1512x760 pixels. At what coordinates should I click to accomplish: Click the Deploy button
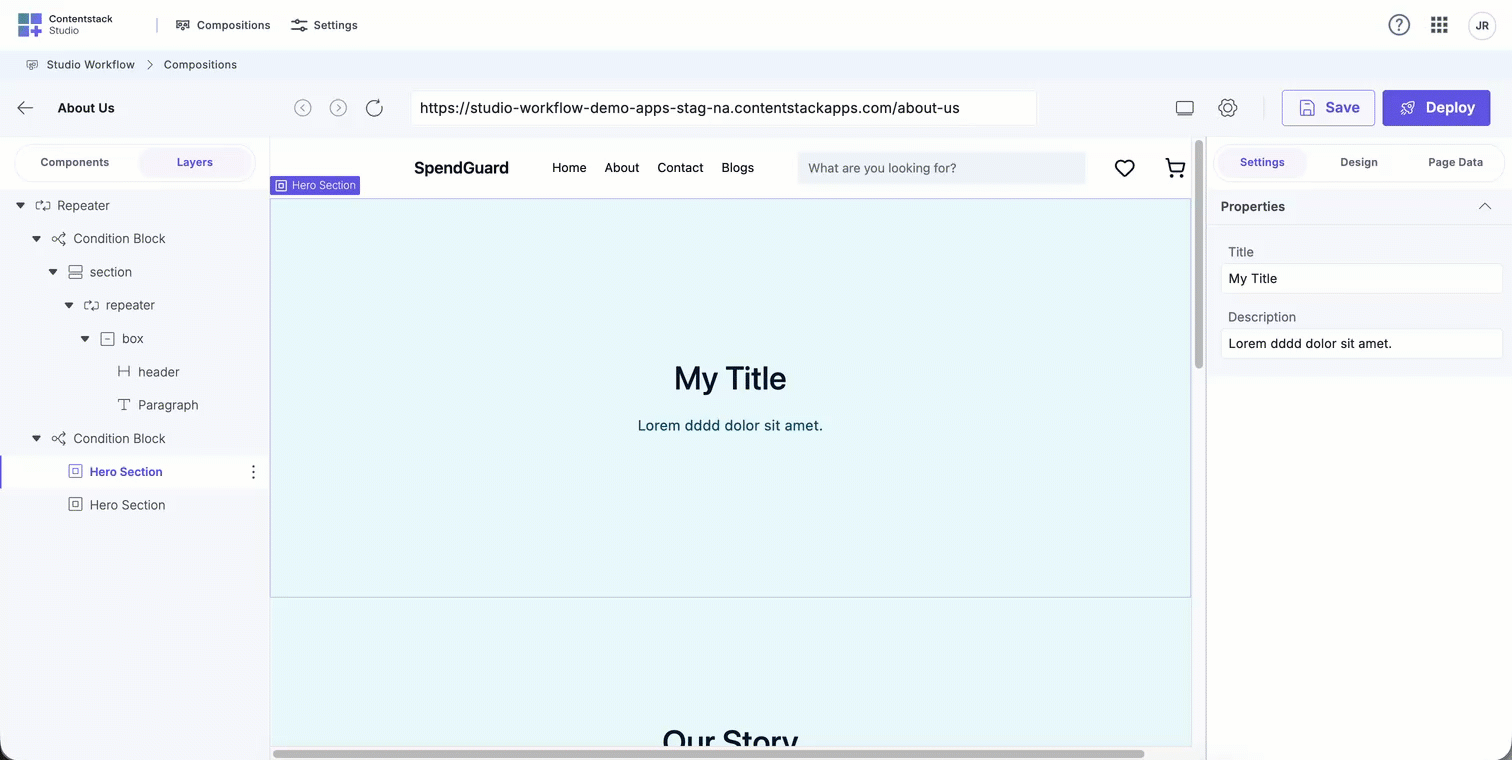pyautogui.click(x=1436, y=107)
